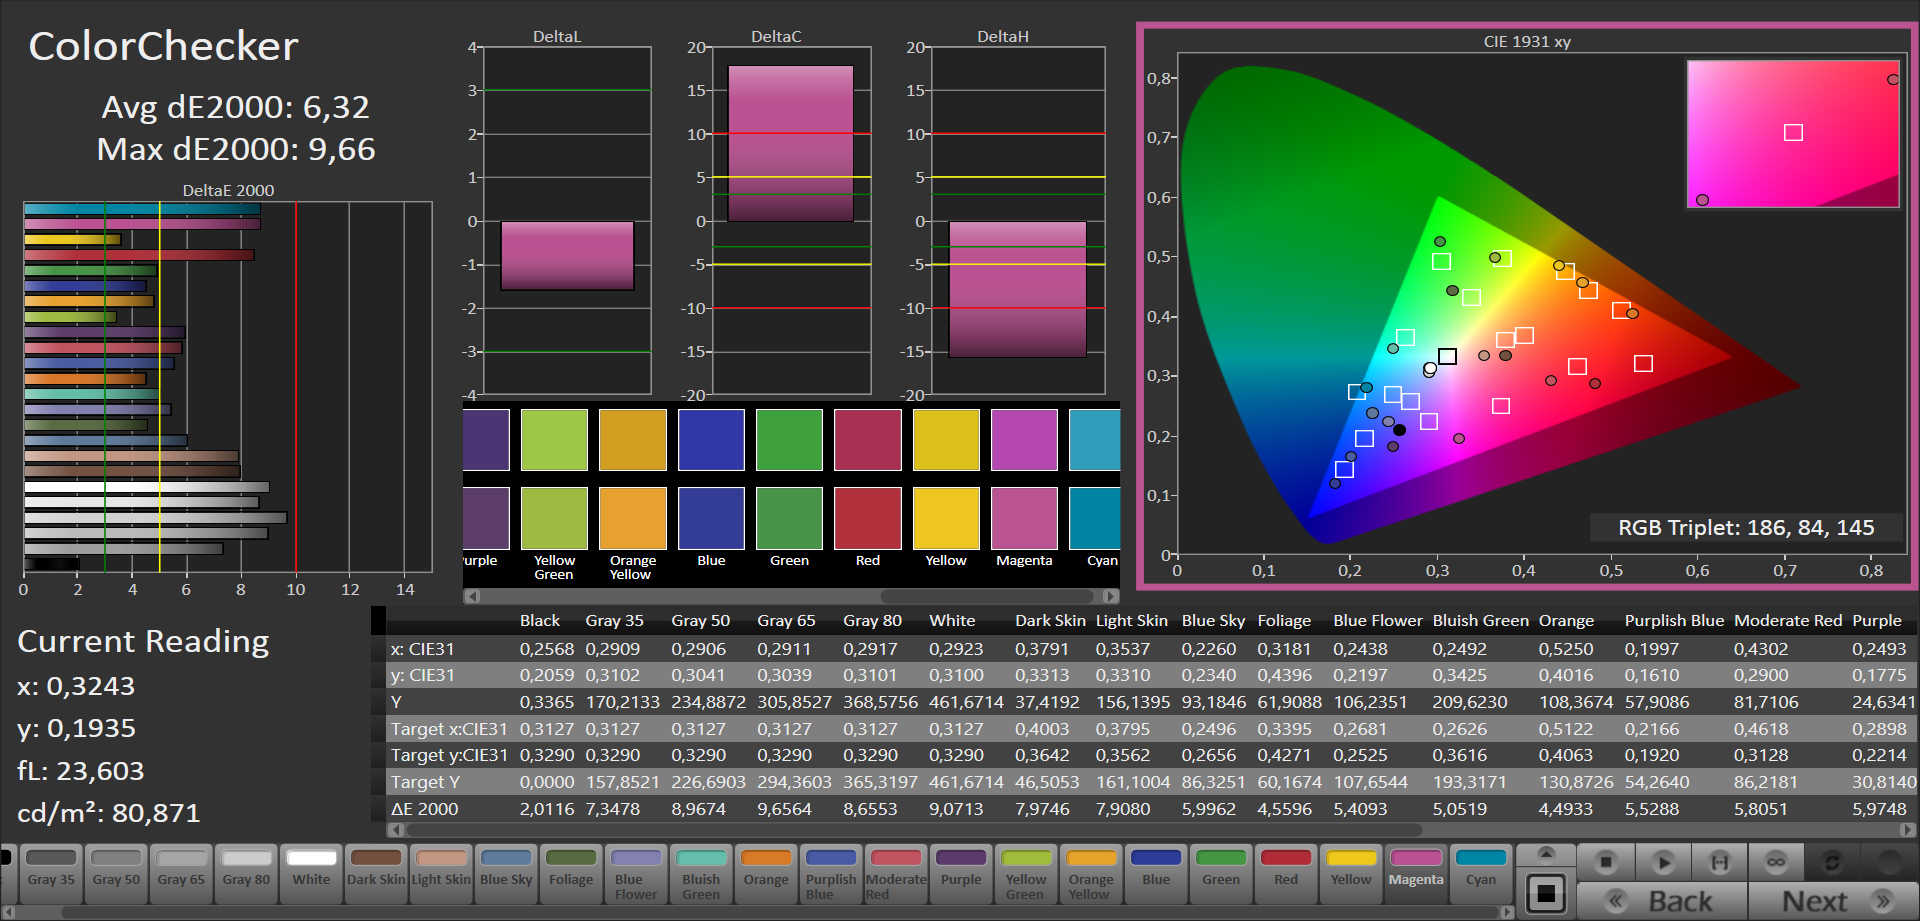The height and width of the screenshot is (921, 1920).
Task: Select the Magenta color patch
Action: click(1416, 872)
